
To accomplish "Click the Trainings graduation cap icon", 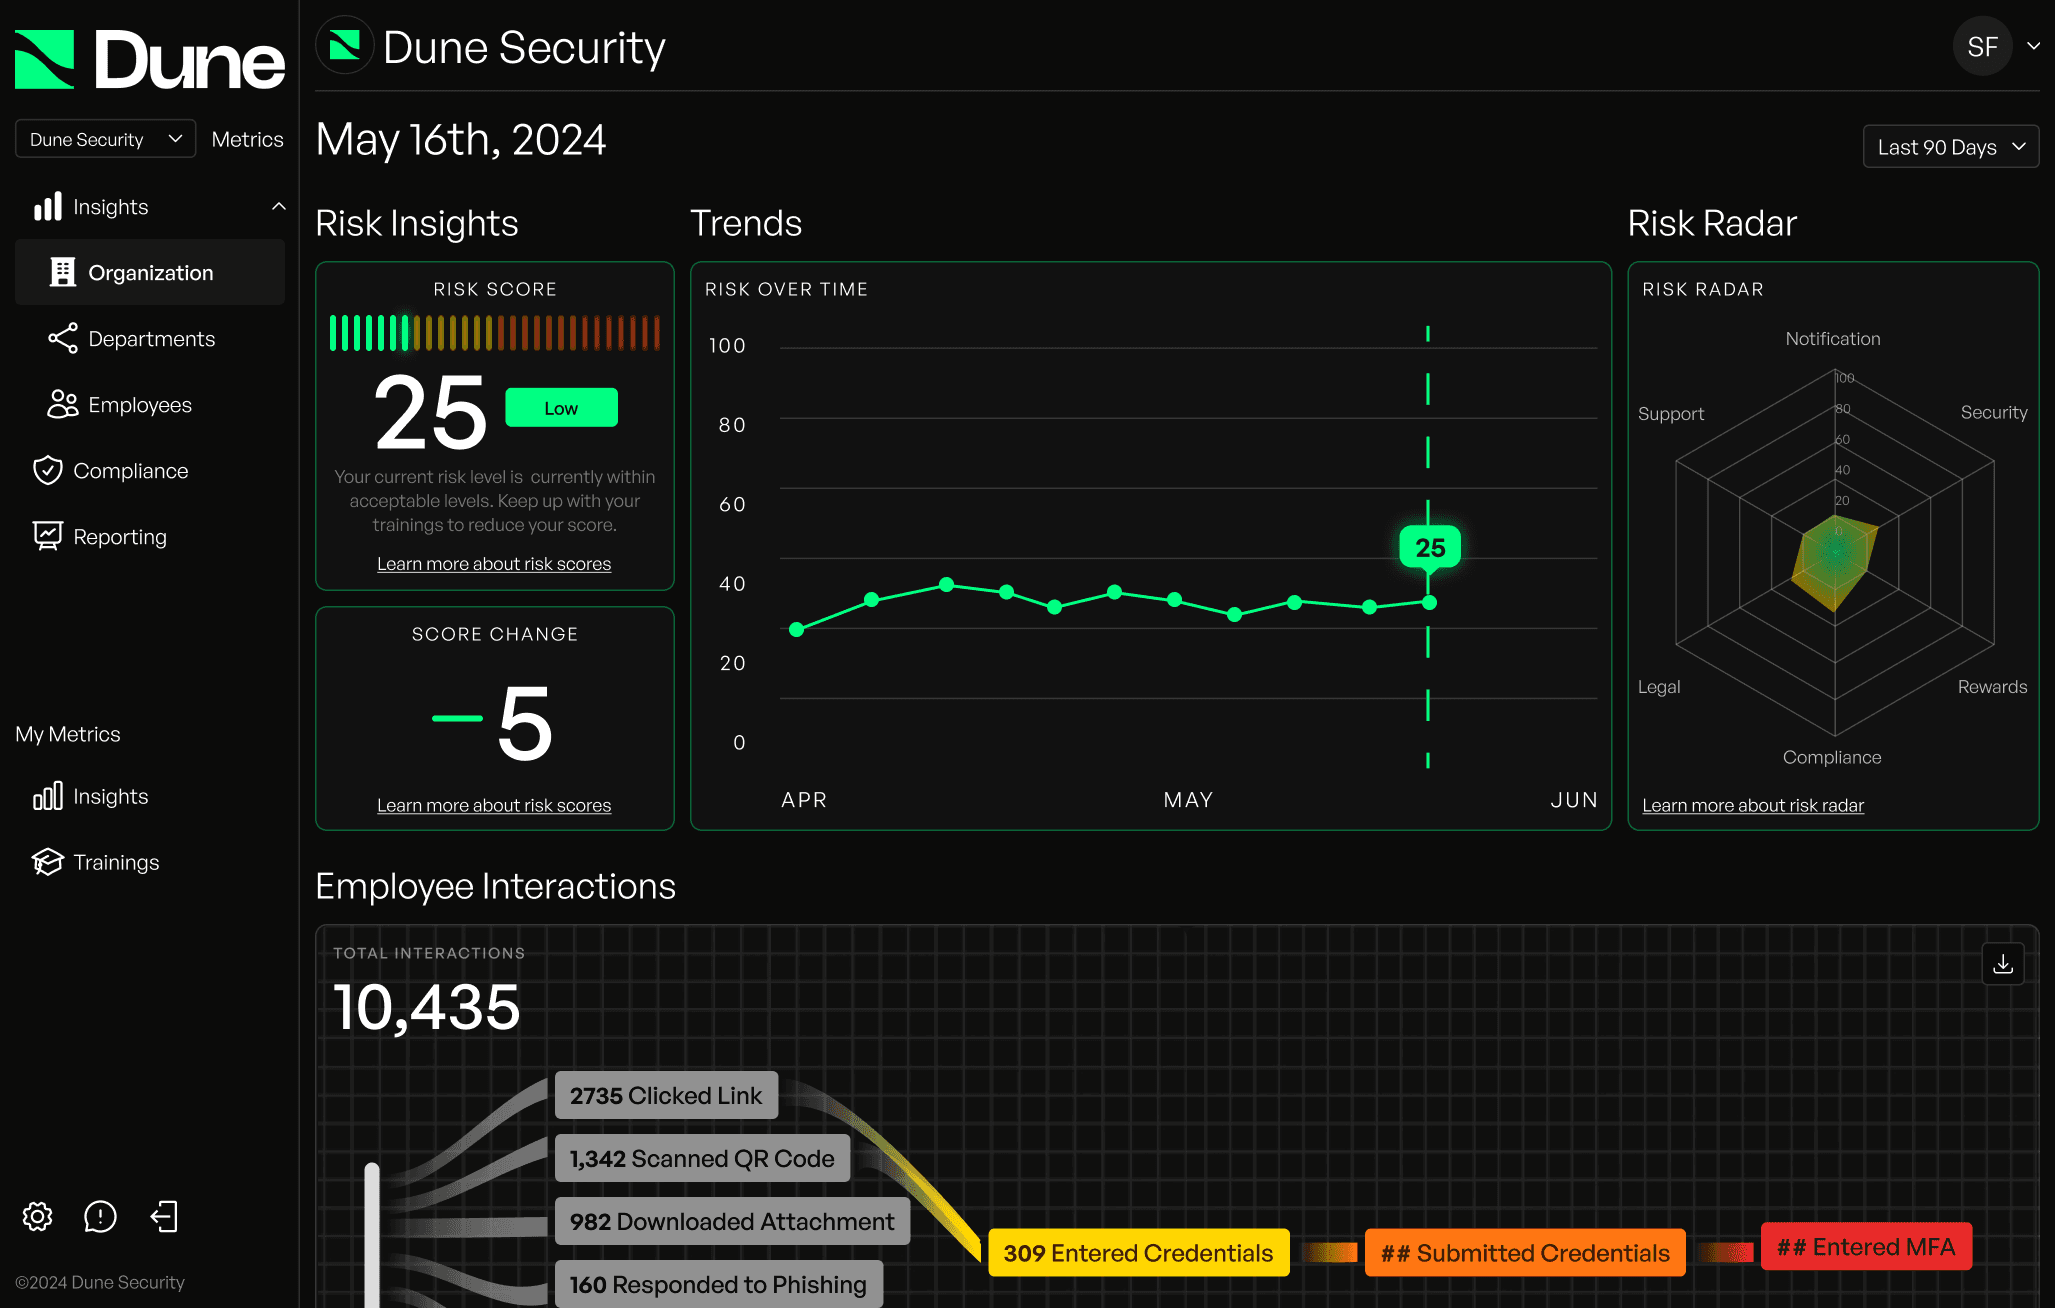I will point(47,861).
